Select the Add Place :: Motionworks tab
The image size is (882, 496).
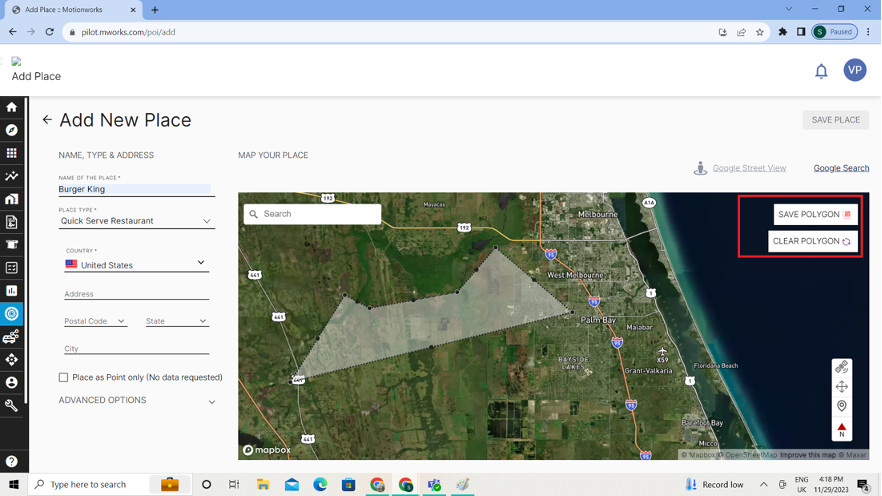coord(72,10)
